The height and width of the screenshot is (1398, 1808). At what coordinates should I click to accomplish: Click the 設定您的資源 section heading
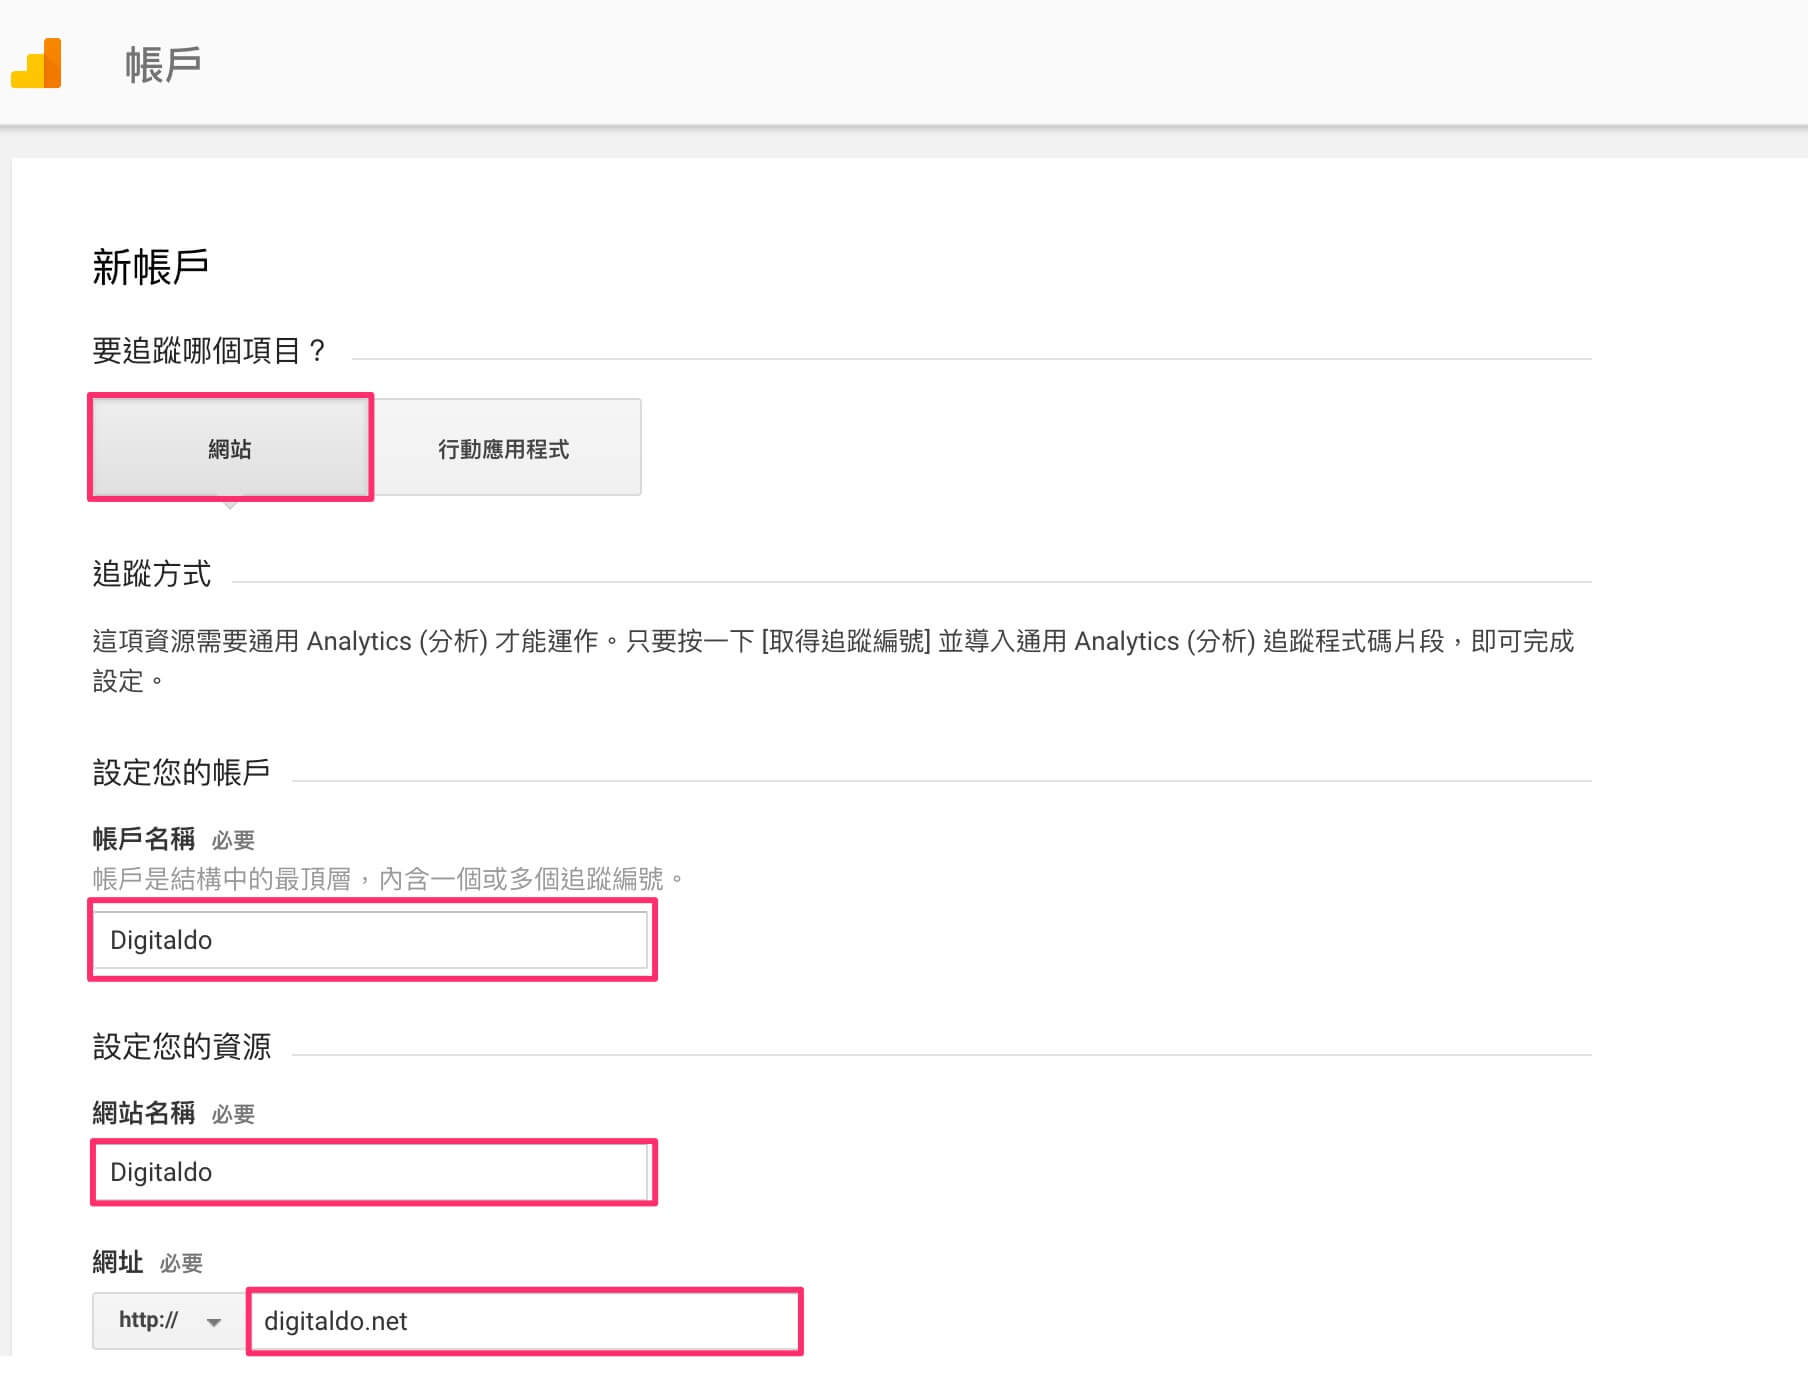pos(181,1047)
